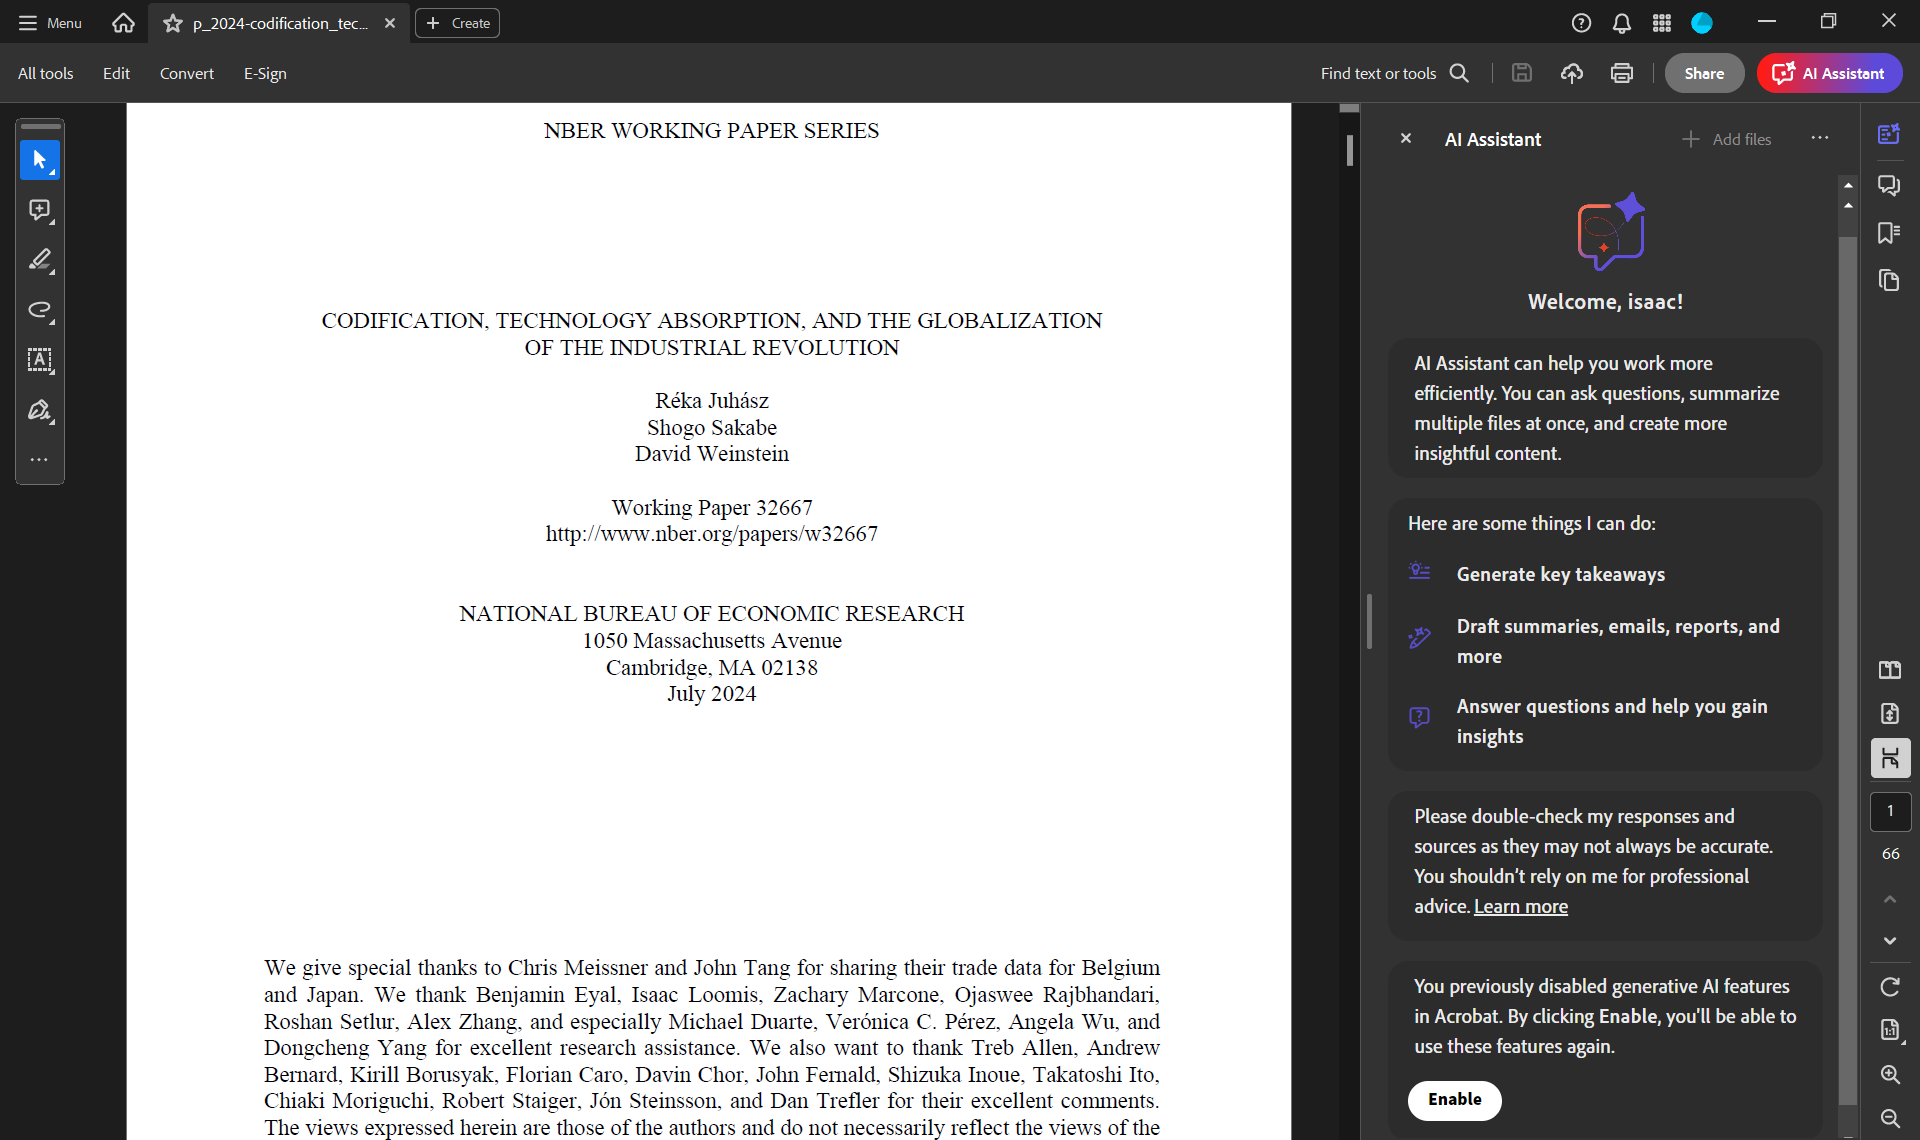The image size is (1920, 1140).
Task: Click the print document icon
Action: click(1621, 73)
